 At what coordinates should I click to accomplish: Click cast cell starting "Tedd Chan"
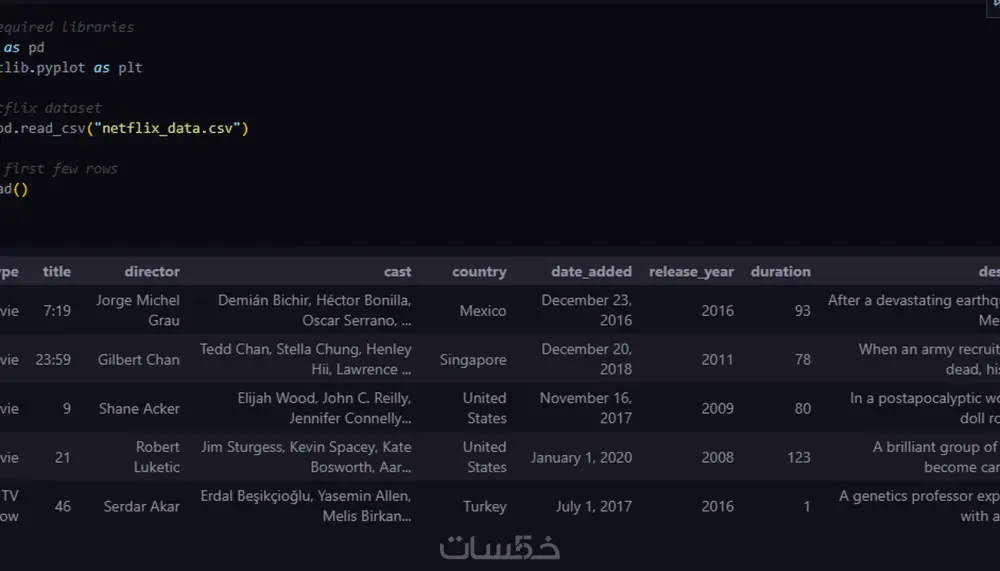(x=305, y=359)
